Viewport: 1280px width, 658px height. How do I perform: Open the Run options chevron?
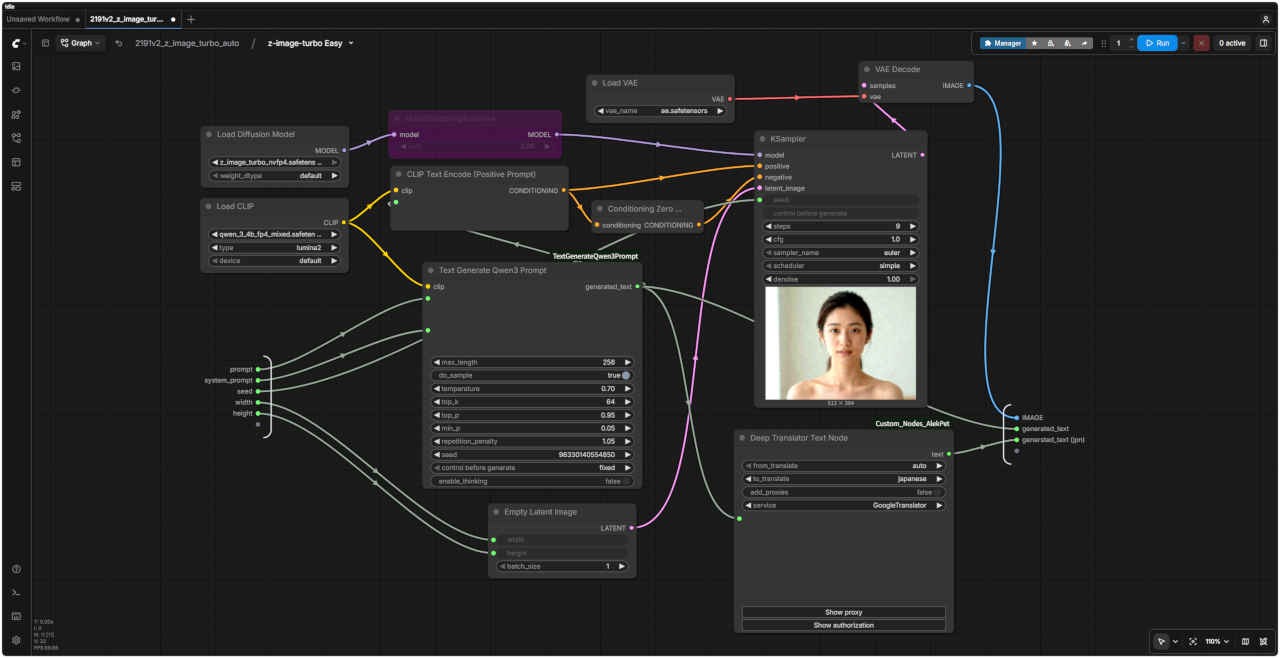(x=1185, y=43)
